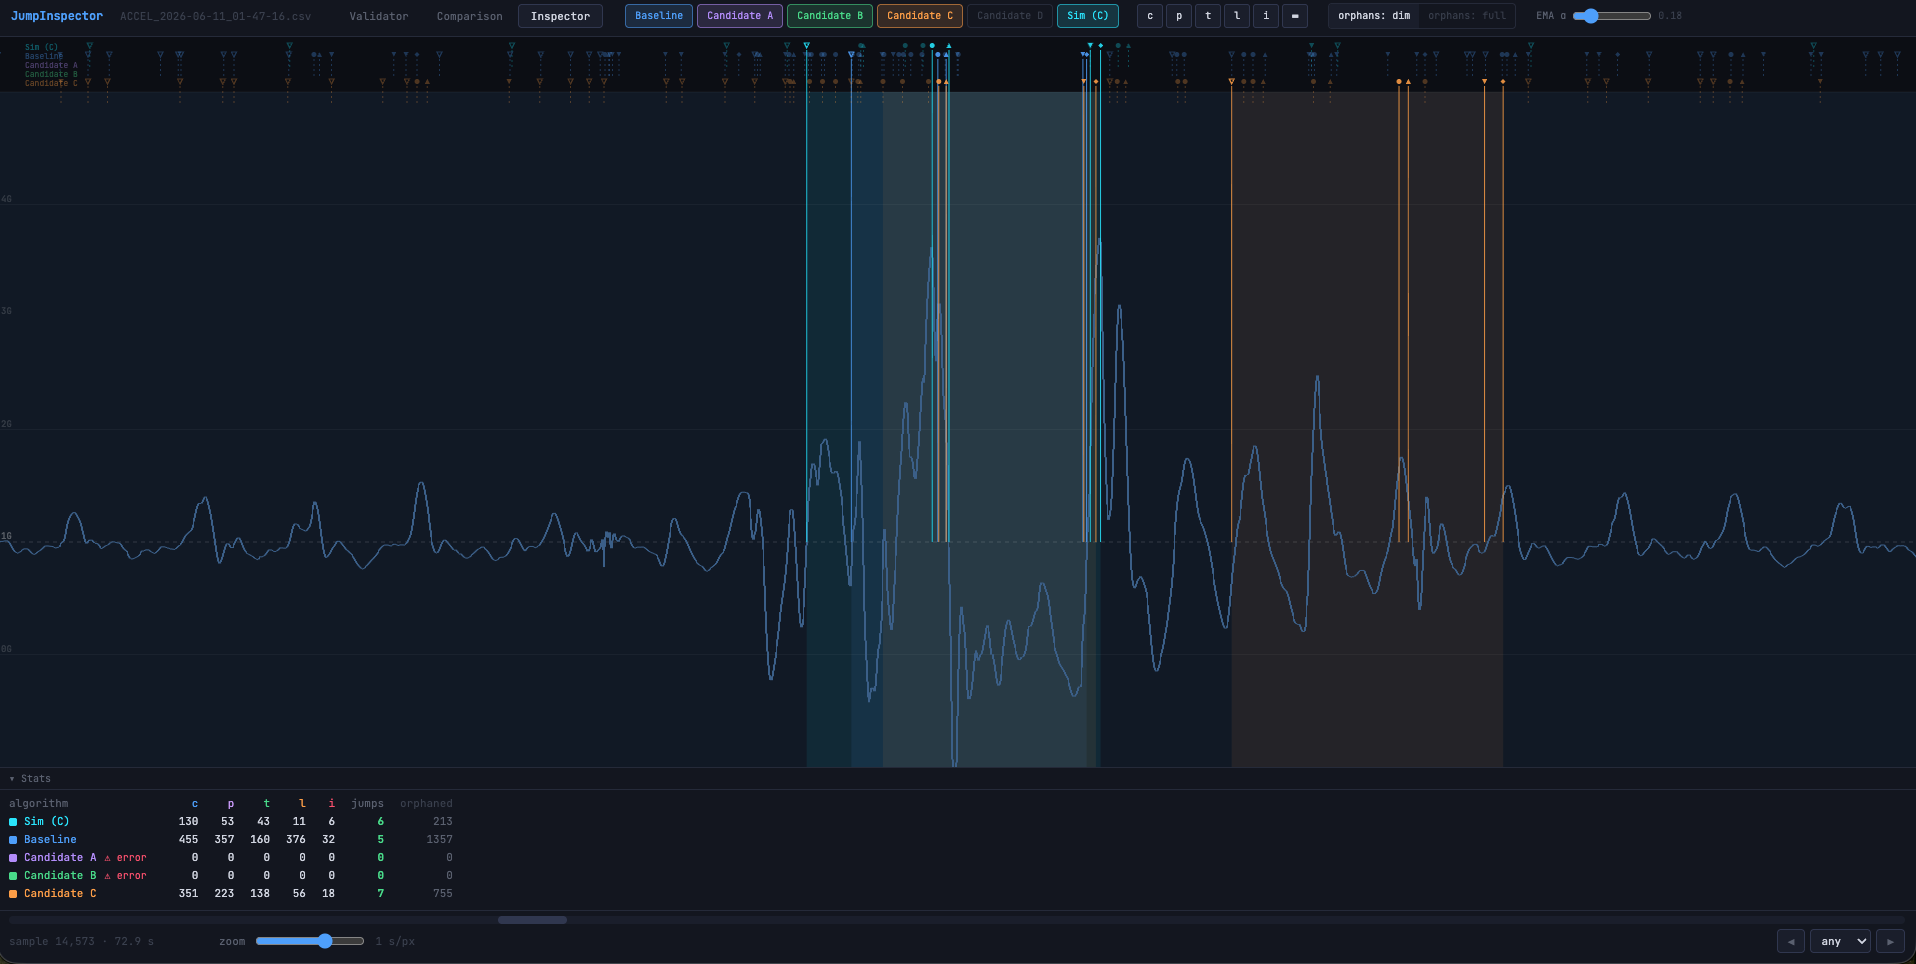Click the ACCEL_2026-06-11_01-47-16.csv filename

[215, 16]
